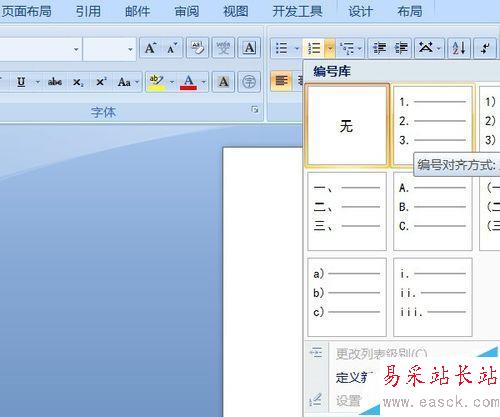Toggle strikethrough (abc) formatting
500x417 pixels.
55,82
